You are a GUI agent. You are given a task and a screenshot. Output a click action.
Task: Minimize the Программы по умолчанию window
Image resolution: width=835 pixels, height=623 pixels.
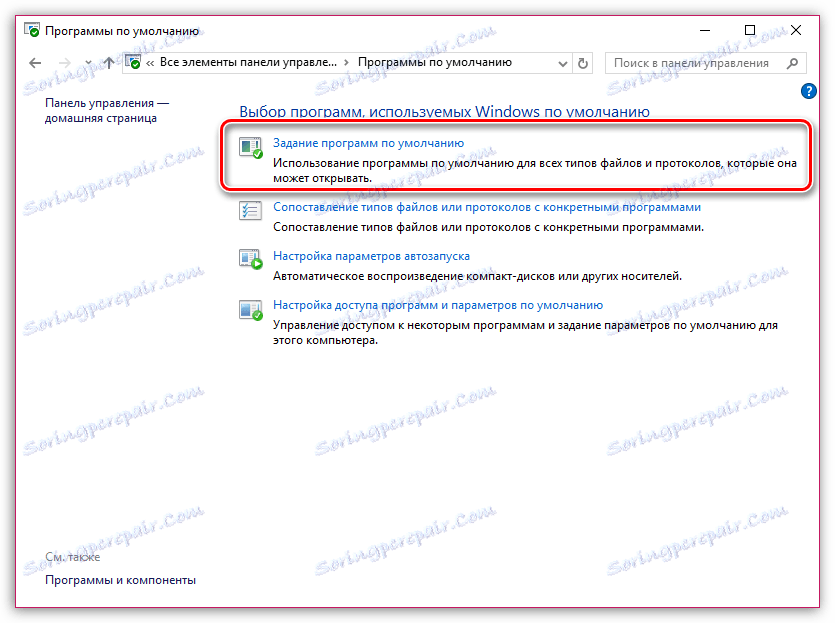(705, 30)
